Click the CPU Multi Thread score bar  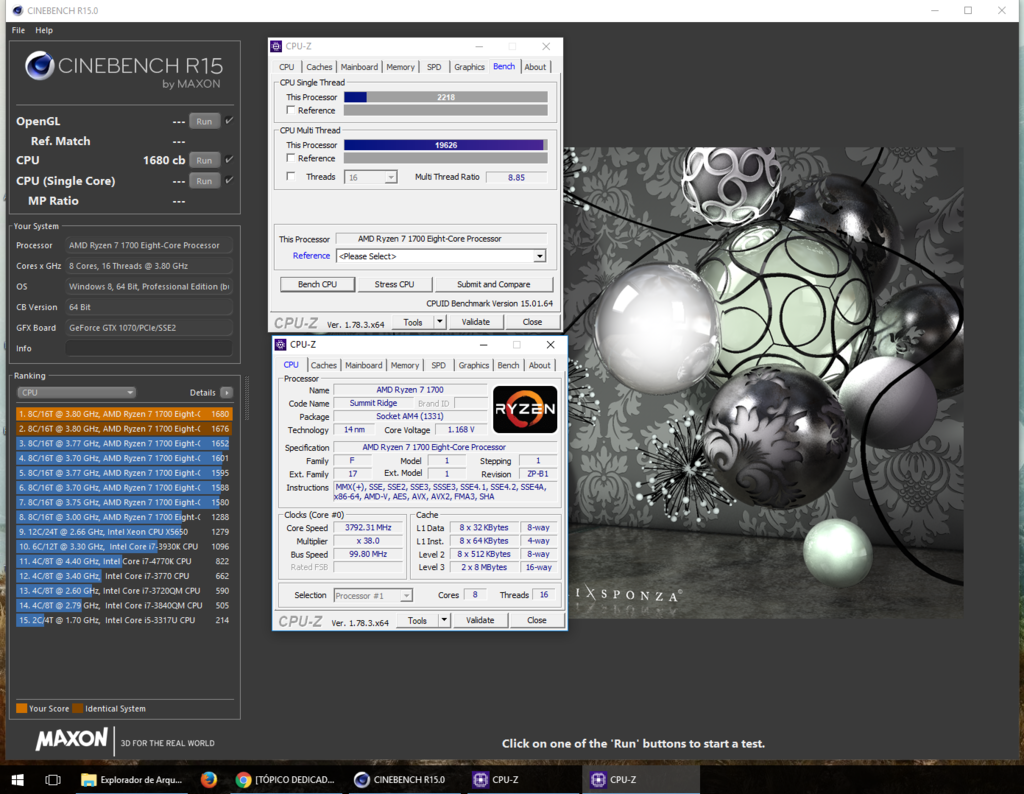point(445,145)
